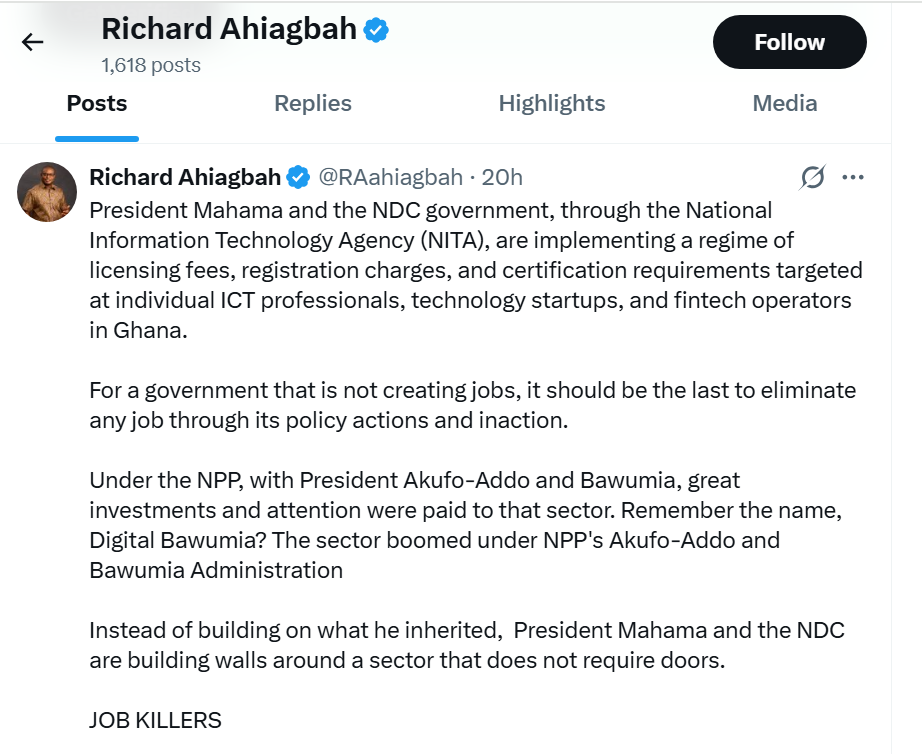Switch to the Replies tab
Image resolution: width=922 pixels, height=754 pixels.
click(313, 104)
